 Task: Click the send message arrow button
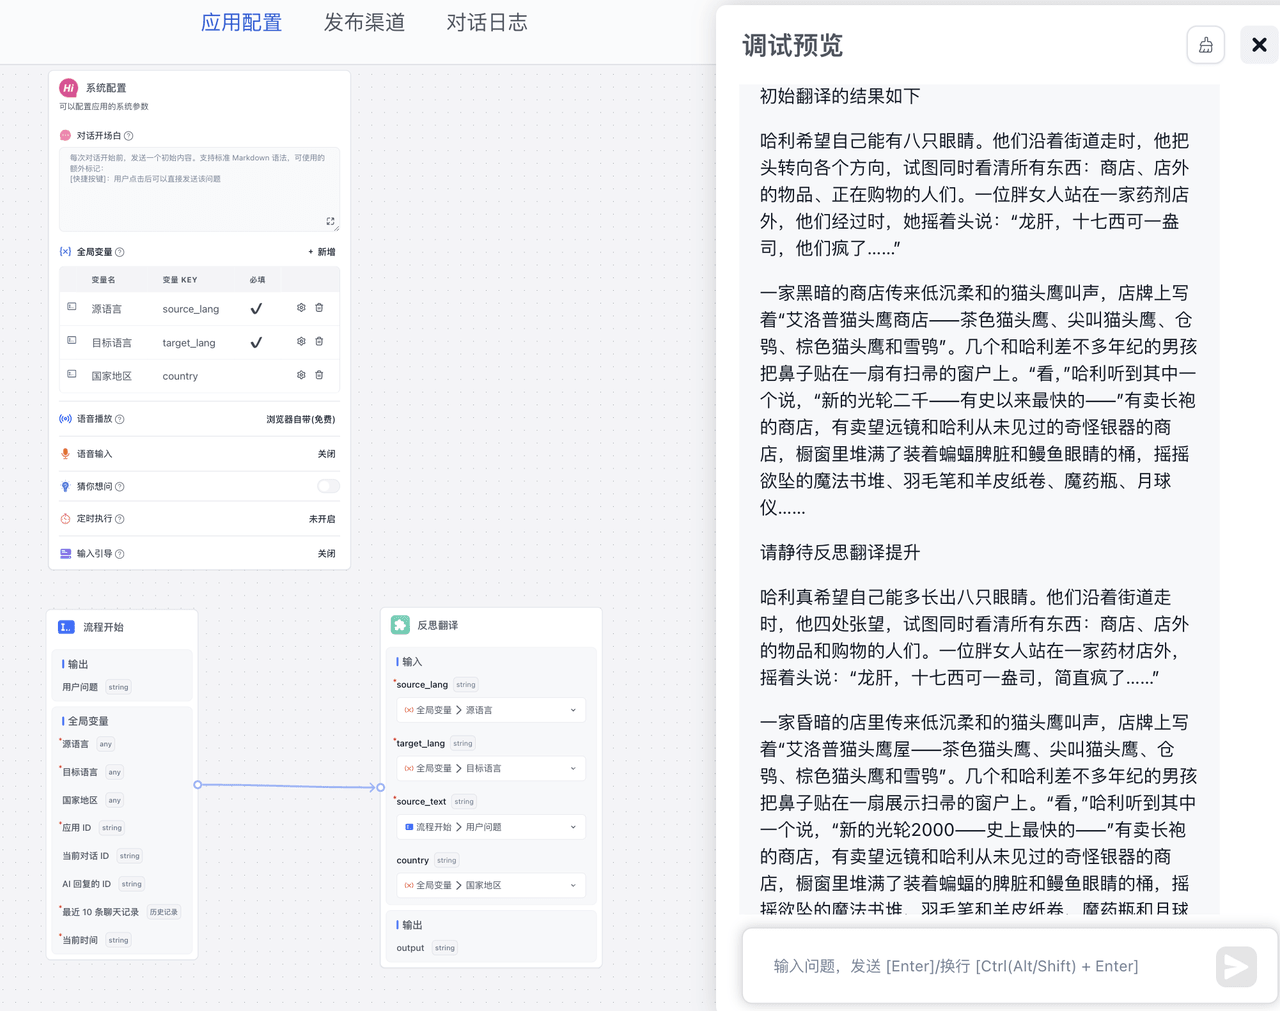coord(1236,966)
